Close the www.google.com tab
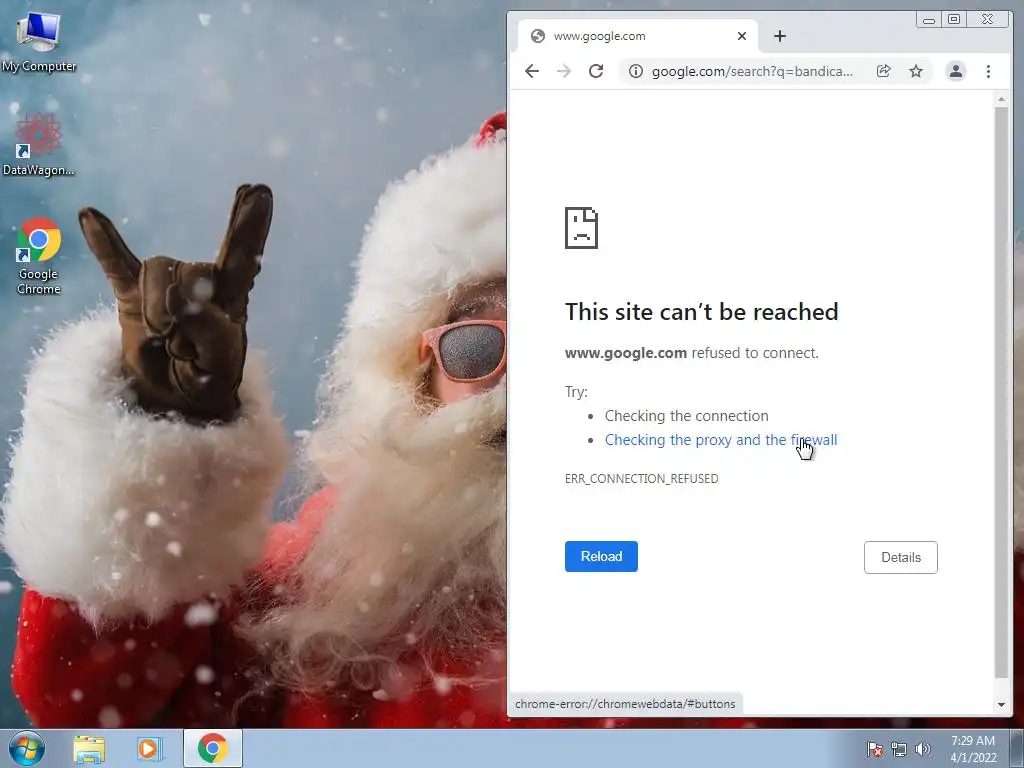The width and height of the screenshot is (1024, 768). pyautogui.click(x=742, y=36)
